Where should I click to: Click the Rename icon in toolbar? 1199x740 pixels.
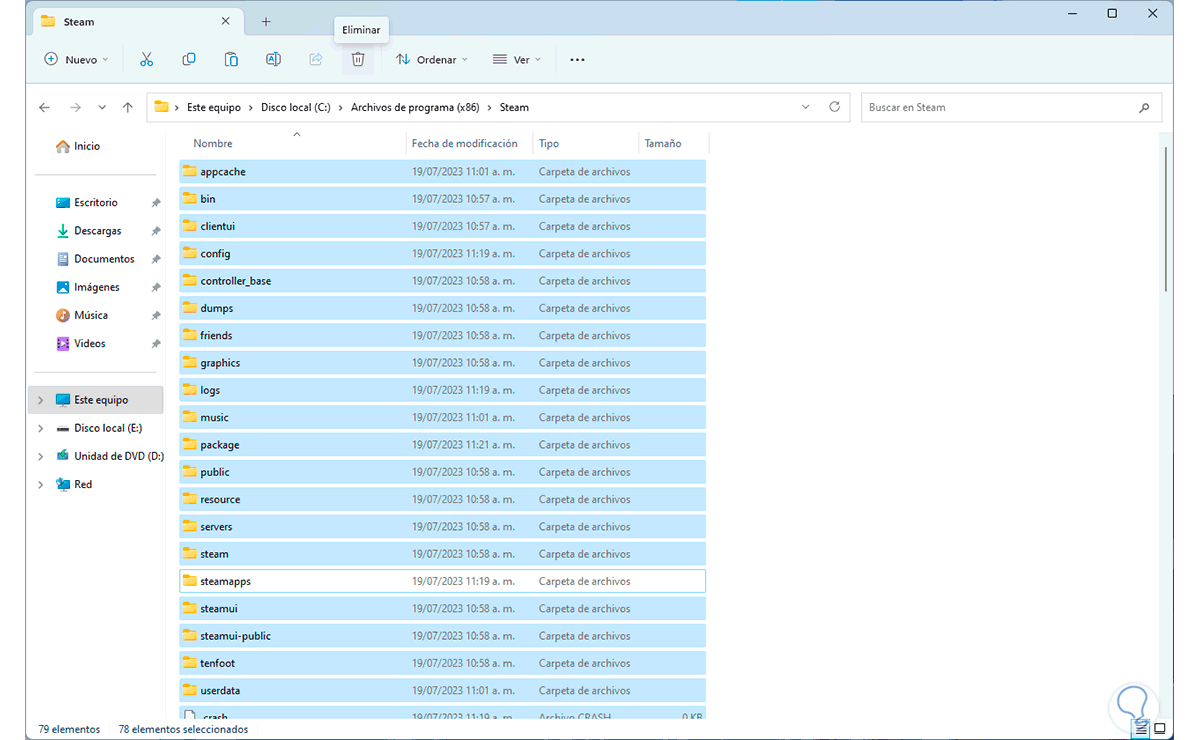(273, 60)
